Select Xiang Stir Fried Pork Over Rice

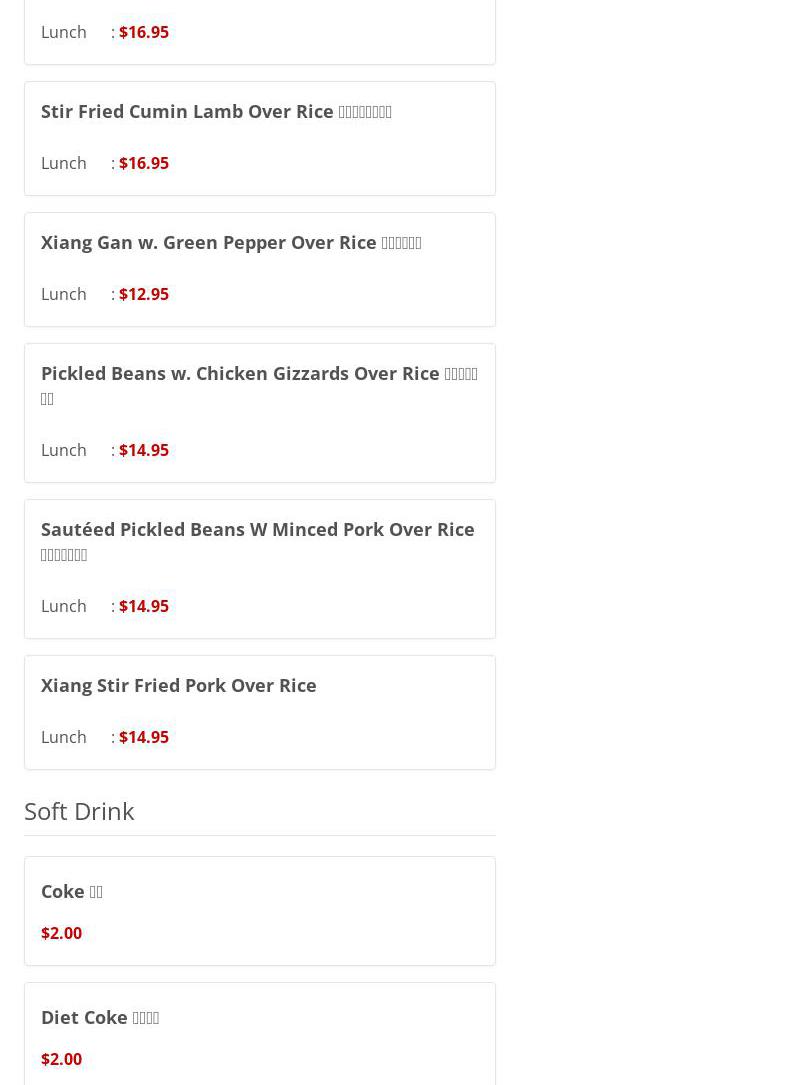point(179,685)
